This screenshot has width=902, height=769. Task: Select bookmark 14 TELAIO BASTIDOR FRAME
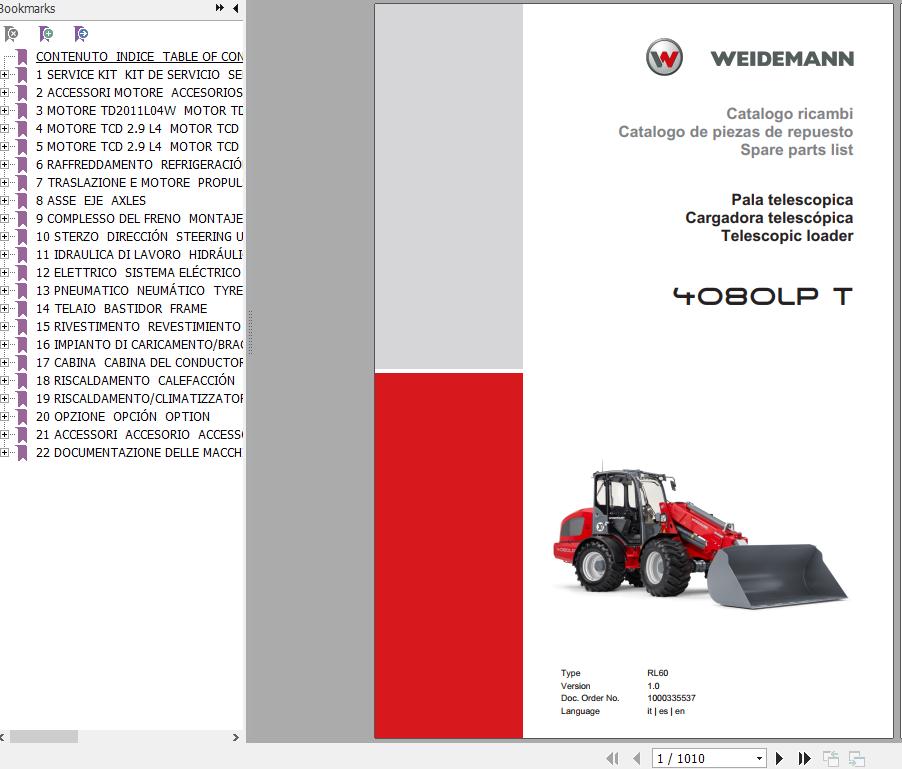click(121, 308)
